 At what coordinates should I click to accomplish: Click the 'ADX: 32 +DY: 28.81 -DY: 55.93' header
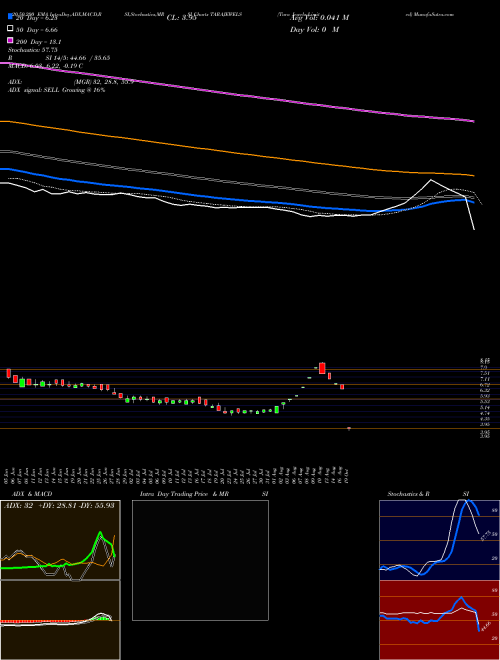tap(59, 505)
